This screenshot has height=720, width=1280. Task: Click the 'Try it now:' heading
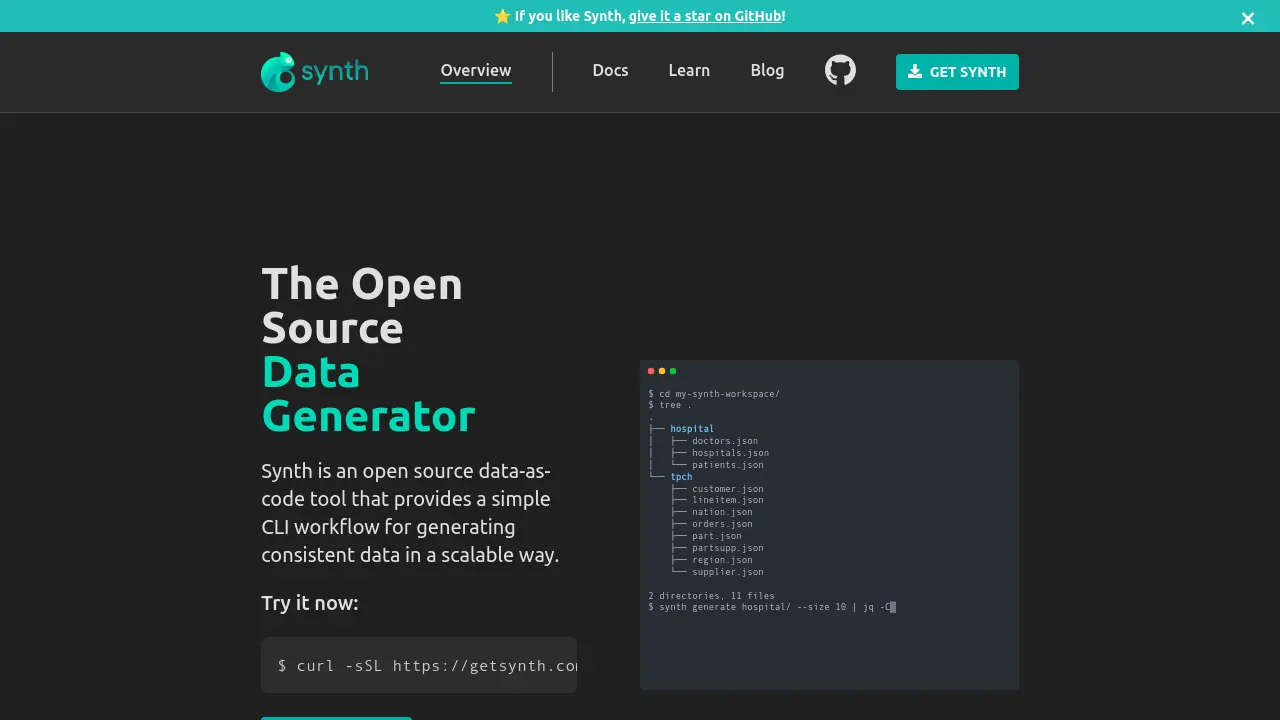[x=310, y=603]
